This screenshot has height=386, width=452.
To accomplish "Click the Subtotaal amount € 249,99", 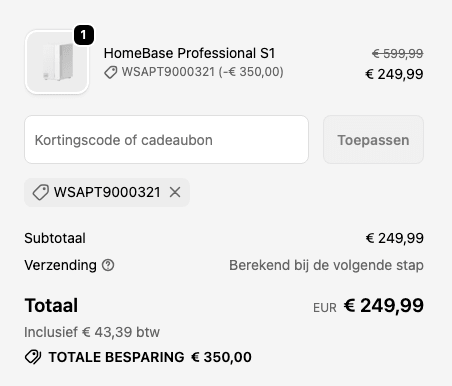I will point(395,238).
